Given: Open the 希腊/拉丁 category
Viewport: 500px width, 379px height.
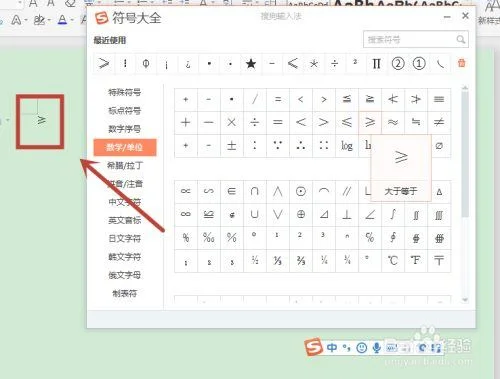Looking at the screenshot, I should 125,165.
